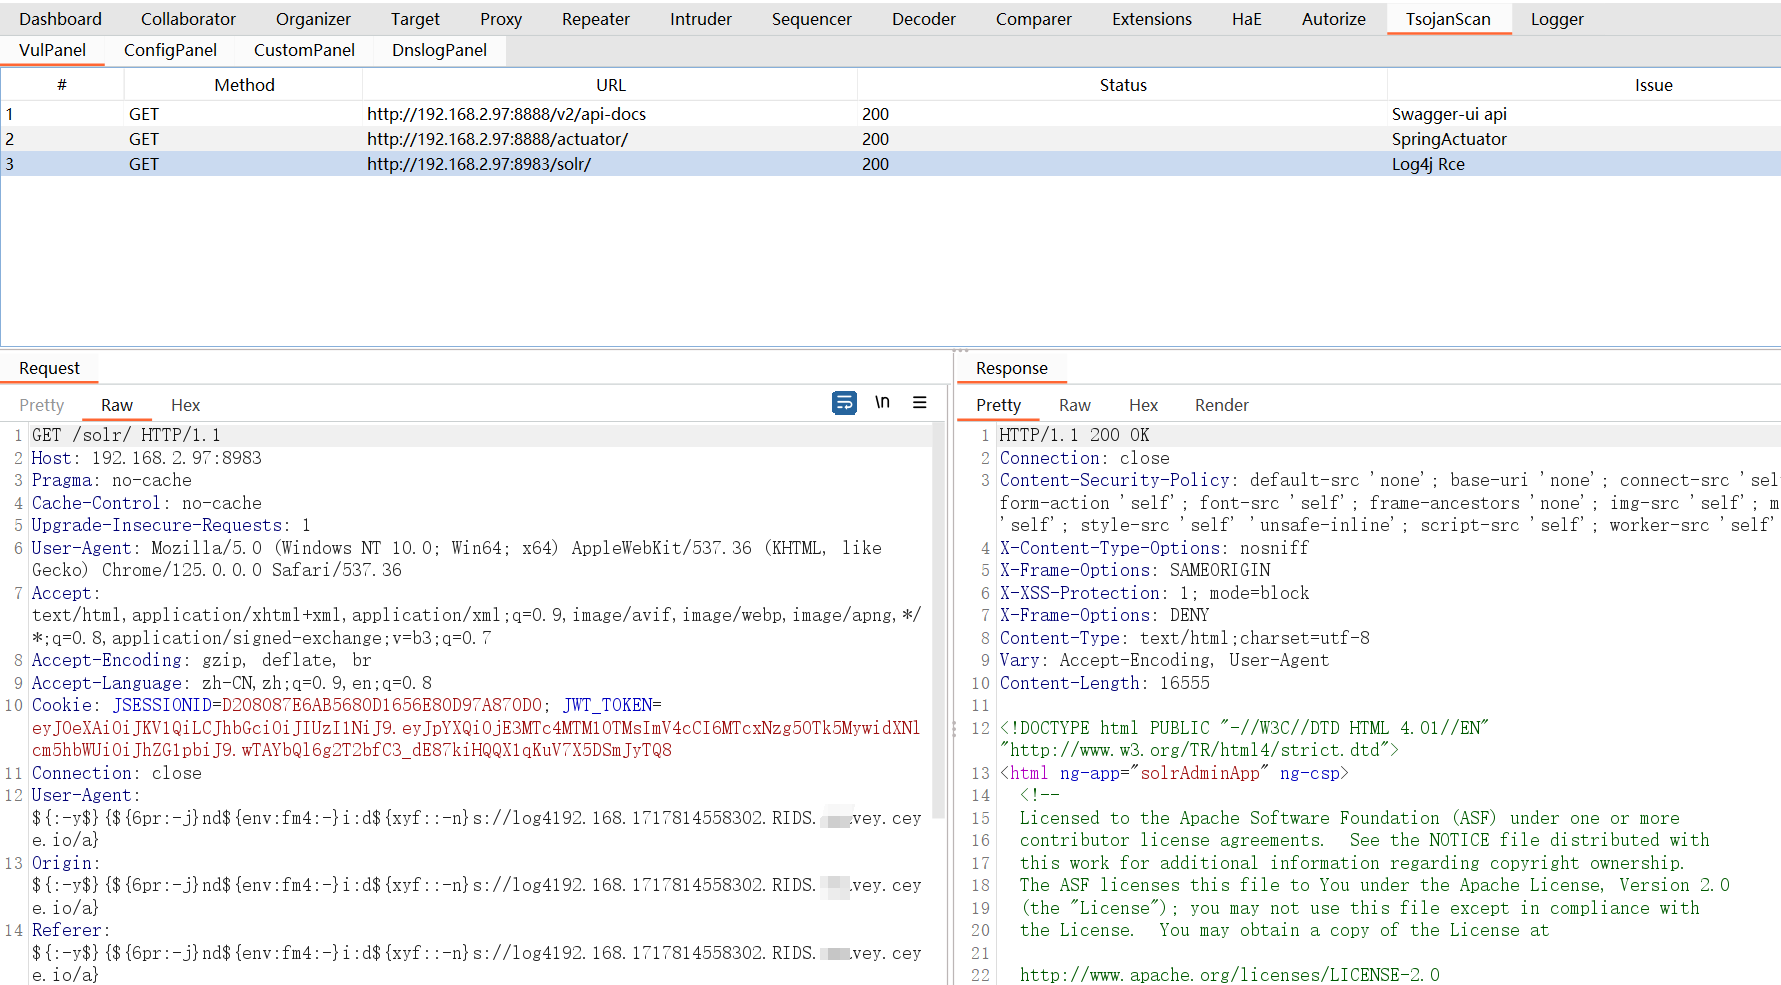This screenshot has height=985, width=1781.
Task: Select the SpringActuator issue row
Action: (890, 139)
